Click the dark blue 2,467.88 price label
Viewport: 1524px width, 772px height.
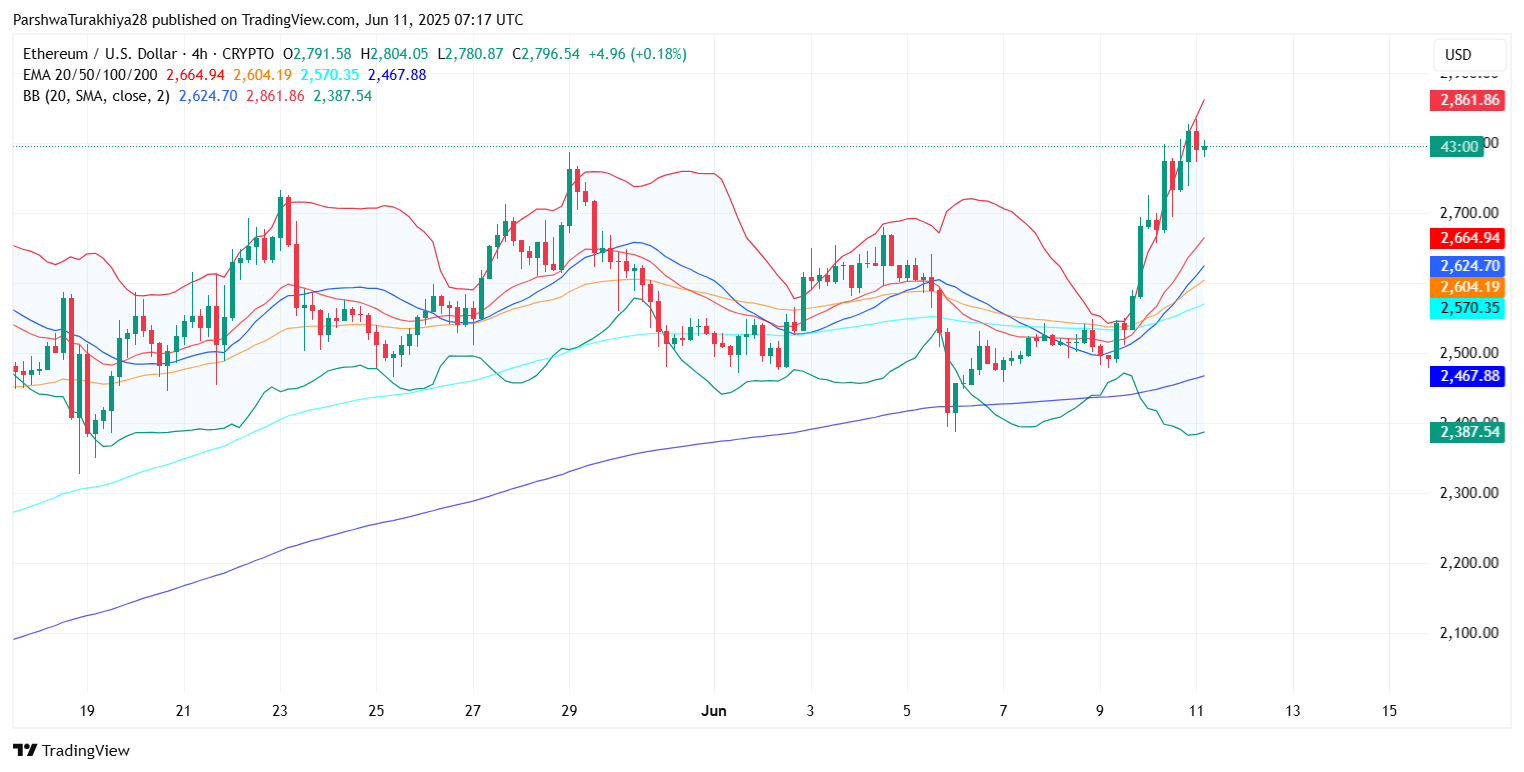[1467, 376]
